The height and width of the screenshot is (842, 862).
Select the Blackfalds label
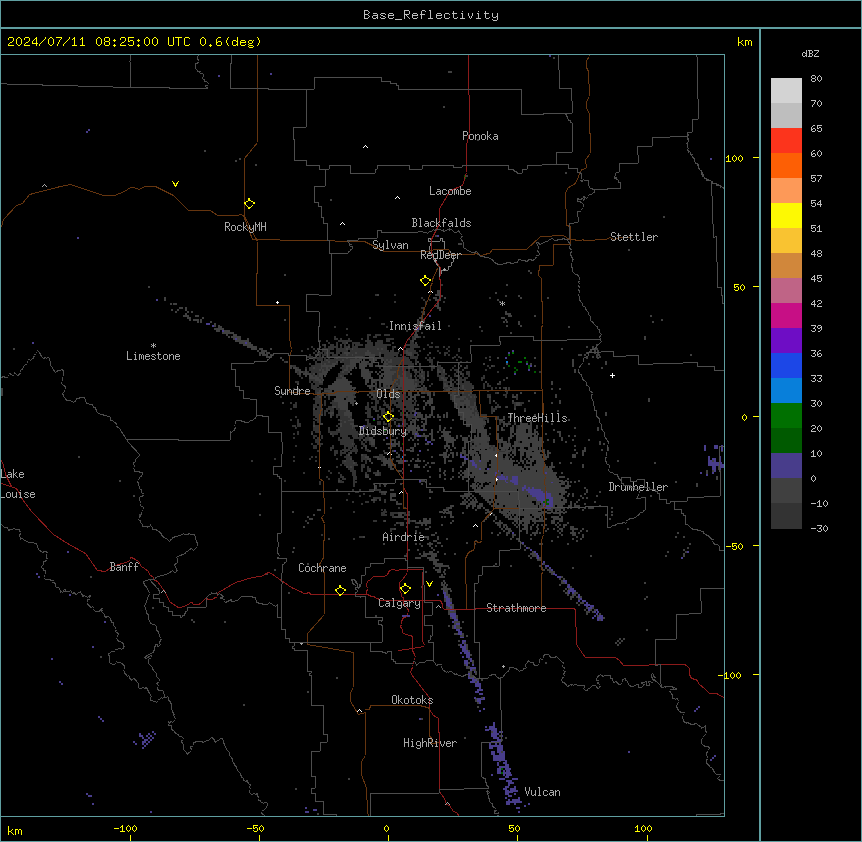pyautogui.click(x=441, y=223)
